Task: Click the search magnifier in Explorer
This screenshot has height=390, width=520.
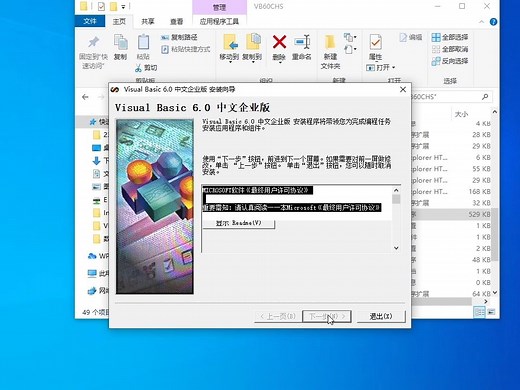Action: click(x=485, y=97)
